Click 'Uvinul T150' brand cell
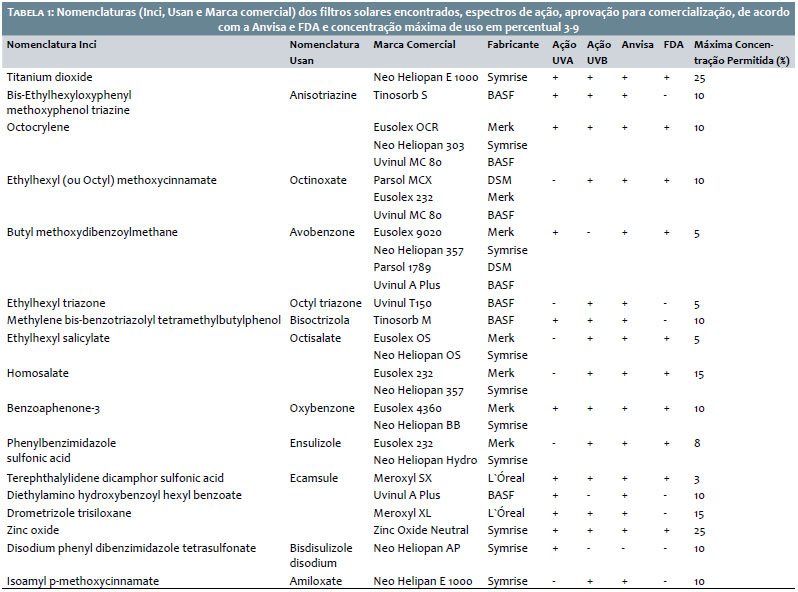This screenshot has height=592, width=798. tap(402, 303)
